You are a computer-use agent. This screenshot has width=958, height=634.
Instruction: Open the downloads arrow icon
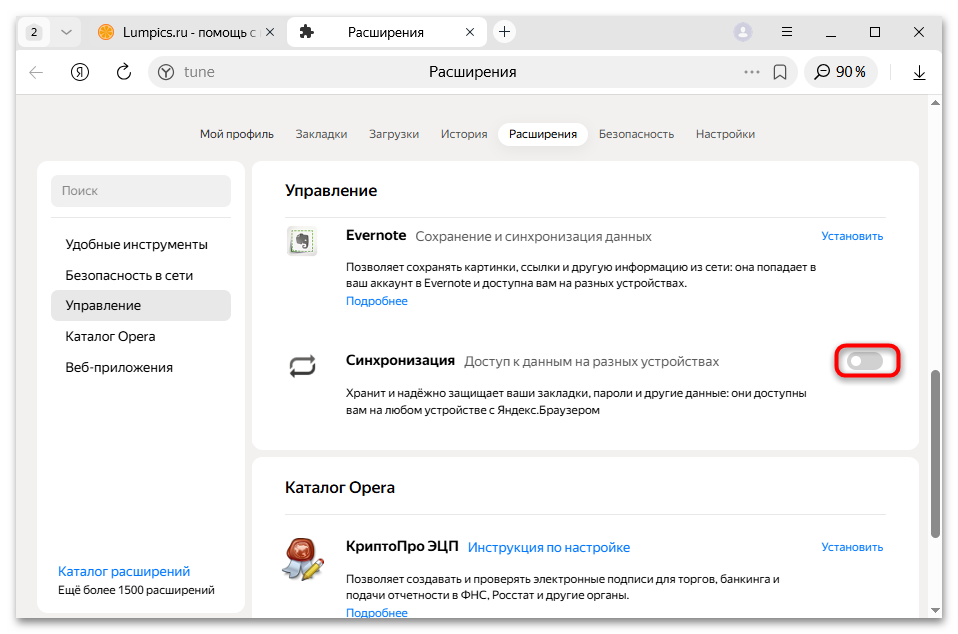pyautogui.click(x=919, y=72)
